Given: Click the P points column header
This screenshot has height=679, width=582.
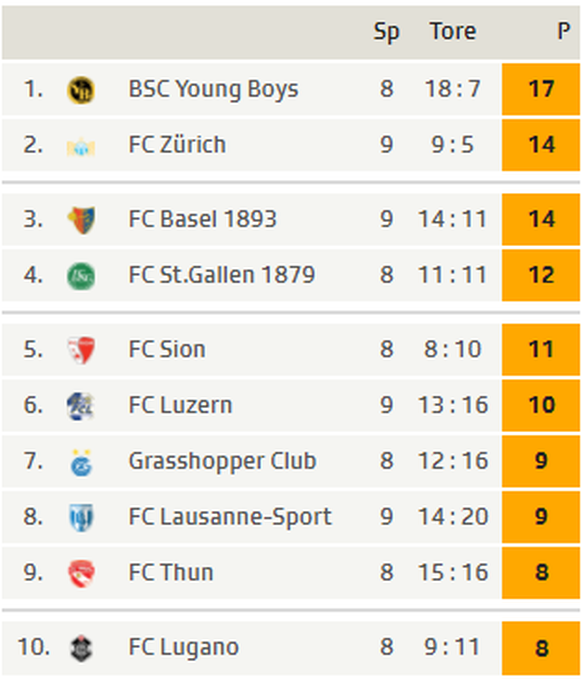Looking at the screenshot, I should pyautogui.click(x=563, y=31).
